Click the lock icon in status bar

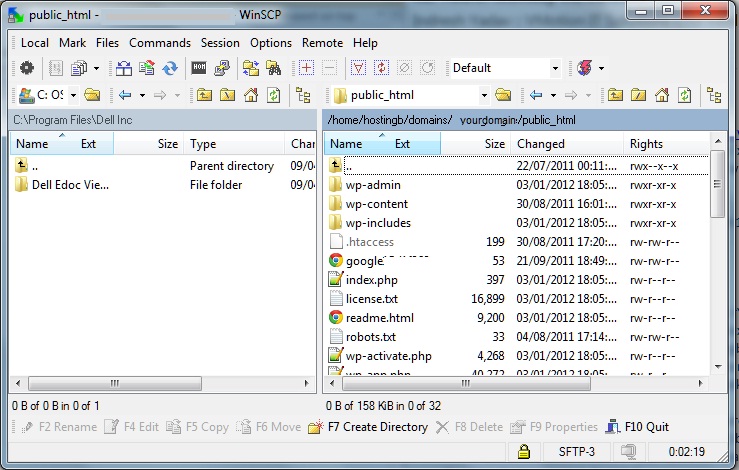524,451
